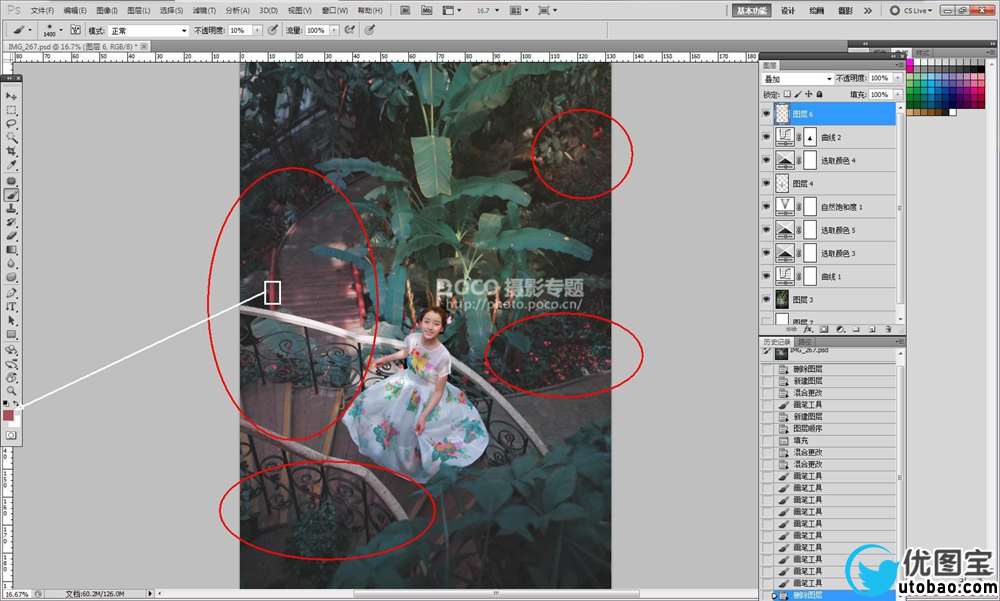Image resolution: width=1000 pixels, height=601 pixels.
Task: Hide the 图层 3 layer
Action: point(766,299)
